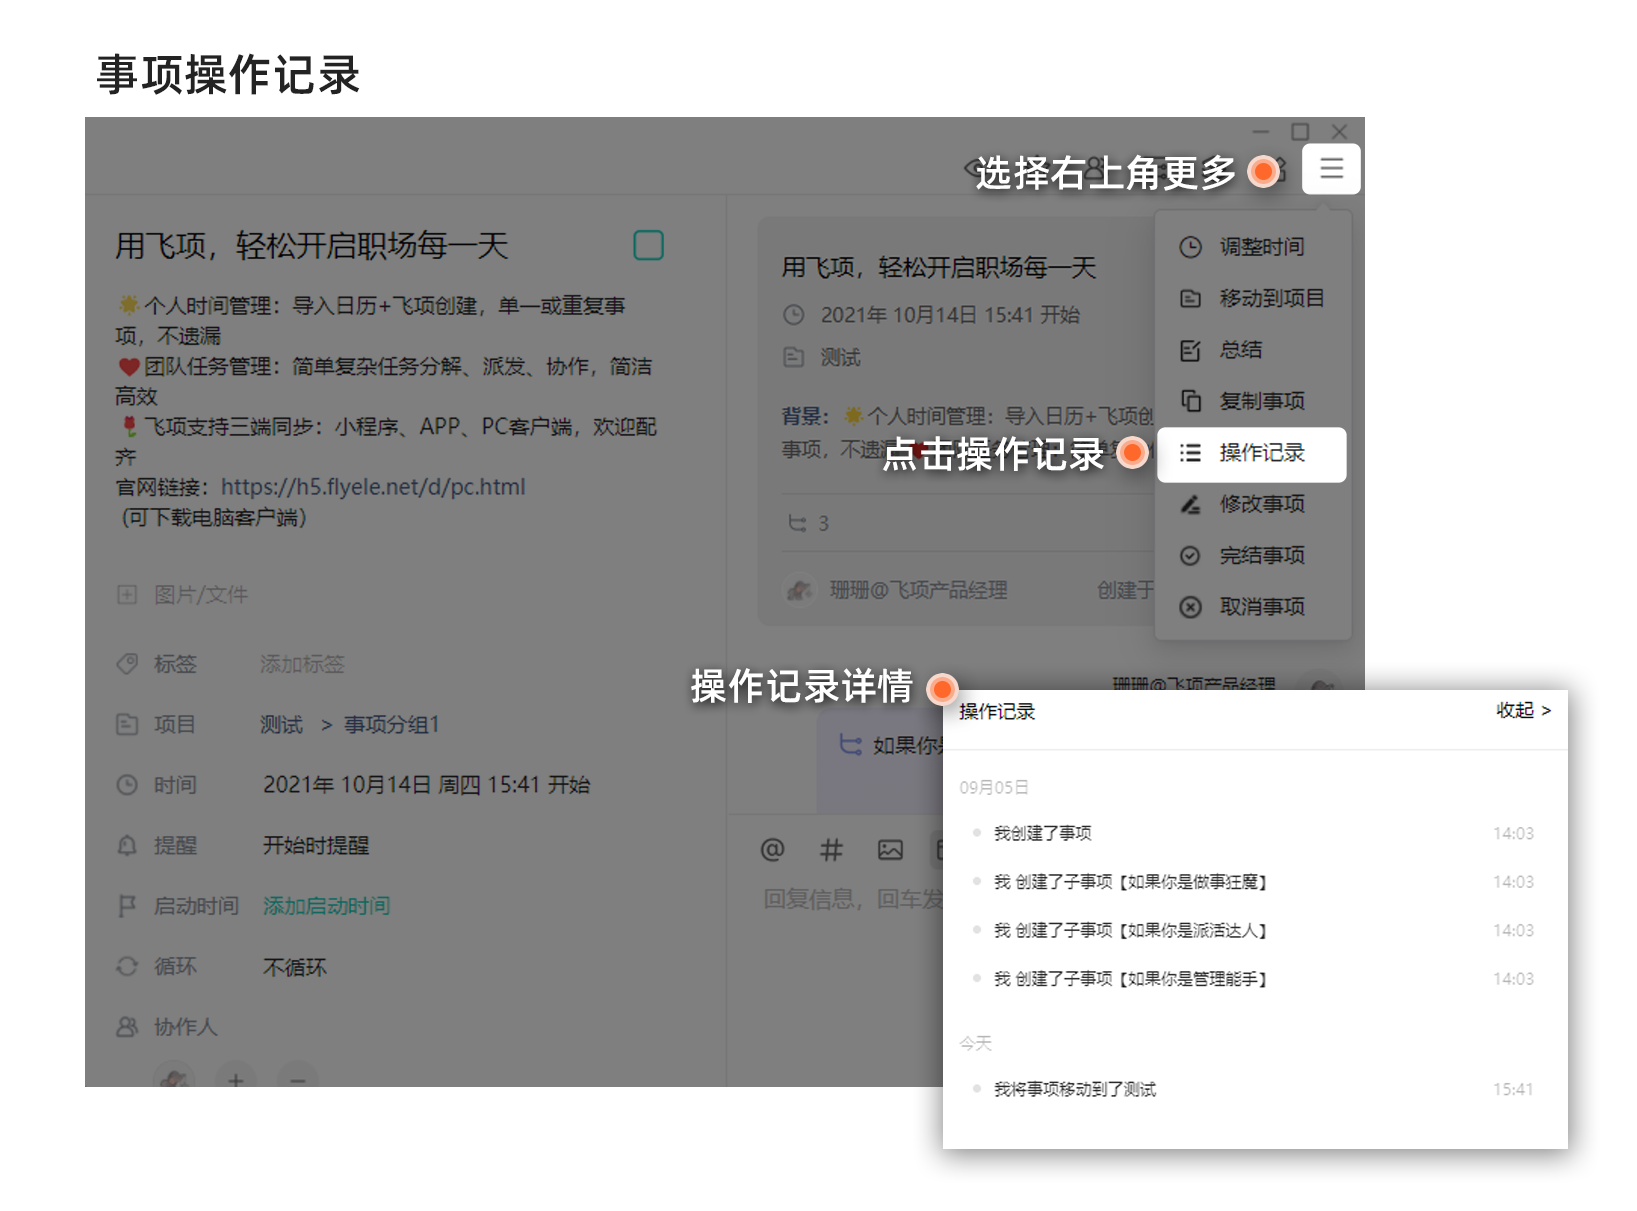Check the task completion checkbox beside title
The width and height of the screenshot is (1637, 1211).
(648, 245)
